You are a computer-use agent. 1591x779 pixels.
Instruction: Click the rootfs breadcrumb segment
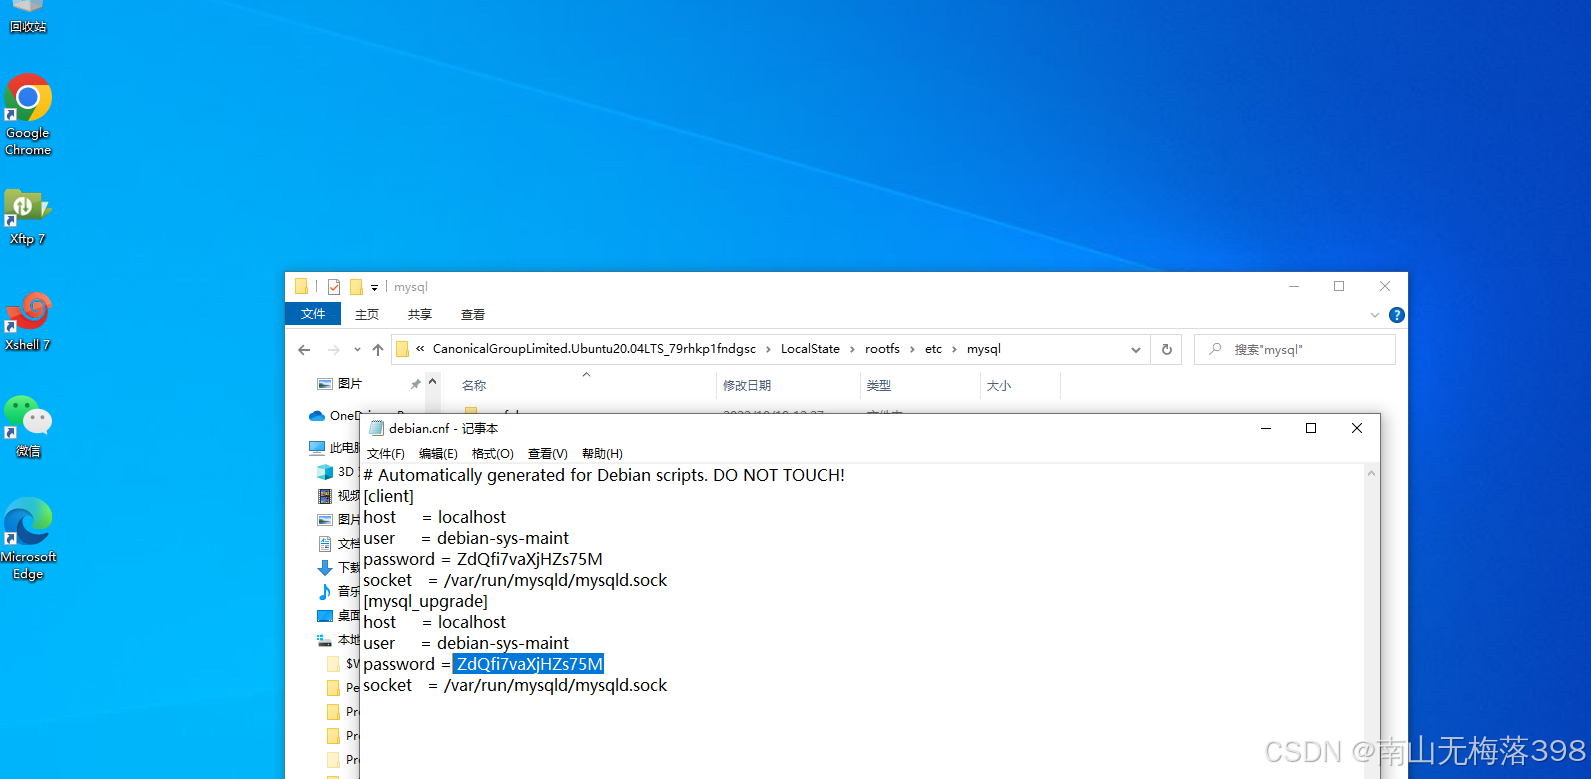(882, 349)
